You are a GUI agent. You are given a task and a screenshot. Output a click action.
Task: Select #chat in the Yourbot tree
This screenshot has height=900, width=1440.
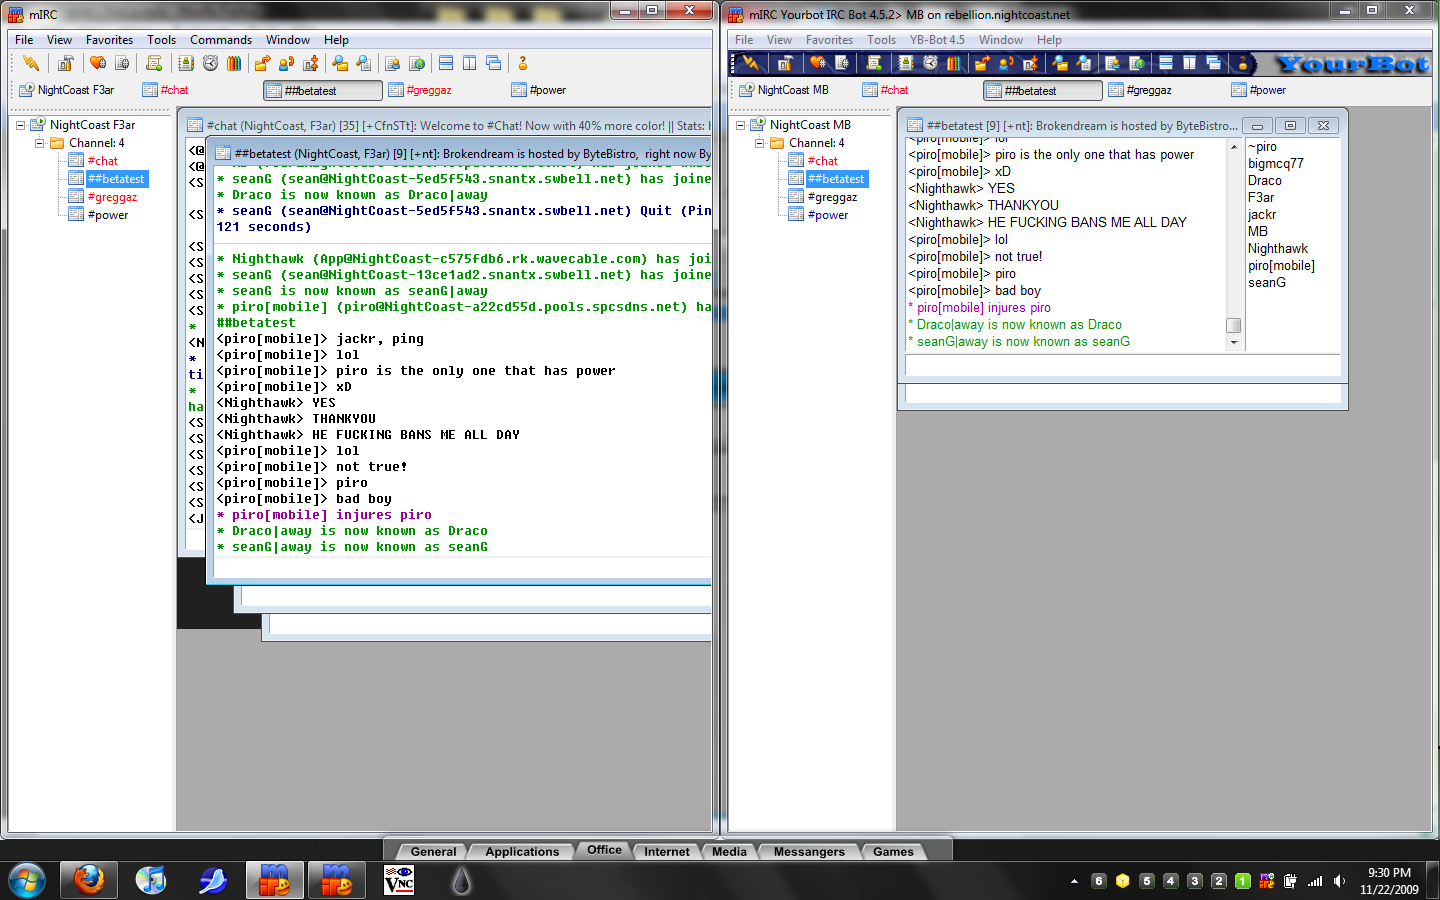pyautogui.click(x=823, y=161)
